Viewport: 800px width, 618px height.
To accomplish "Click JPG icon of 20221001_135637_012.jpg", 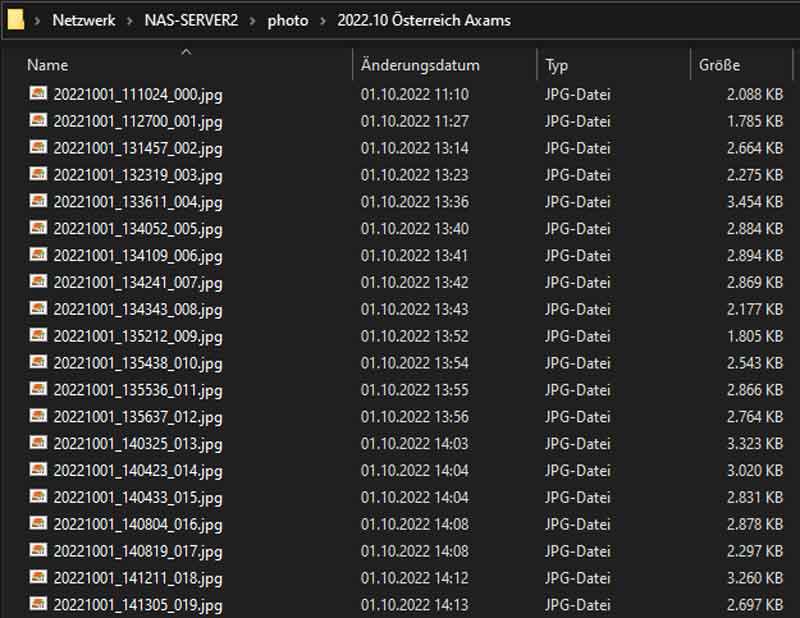I will click(x=38, y=415).
